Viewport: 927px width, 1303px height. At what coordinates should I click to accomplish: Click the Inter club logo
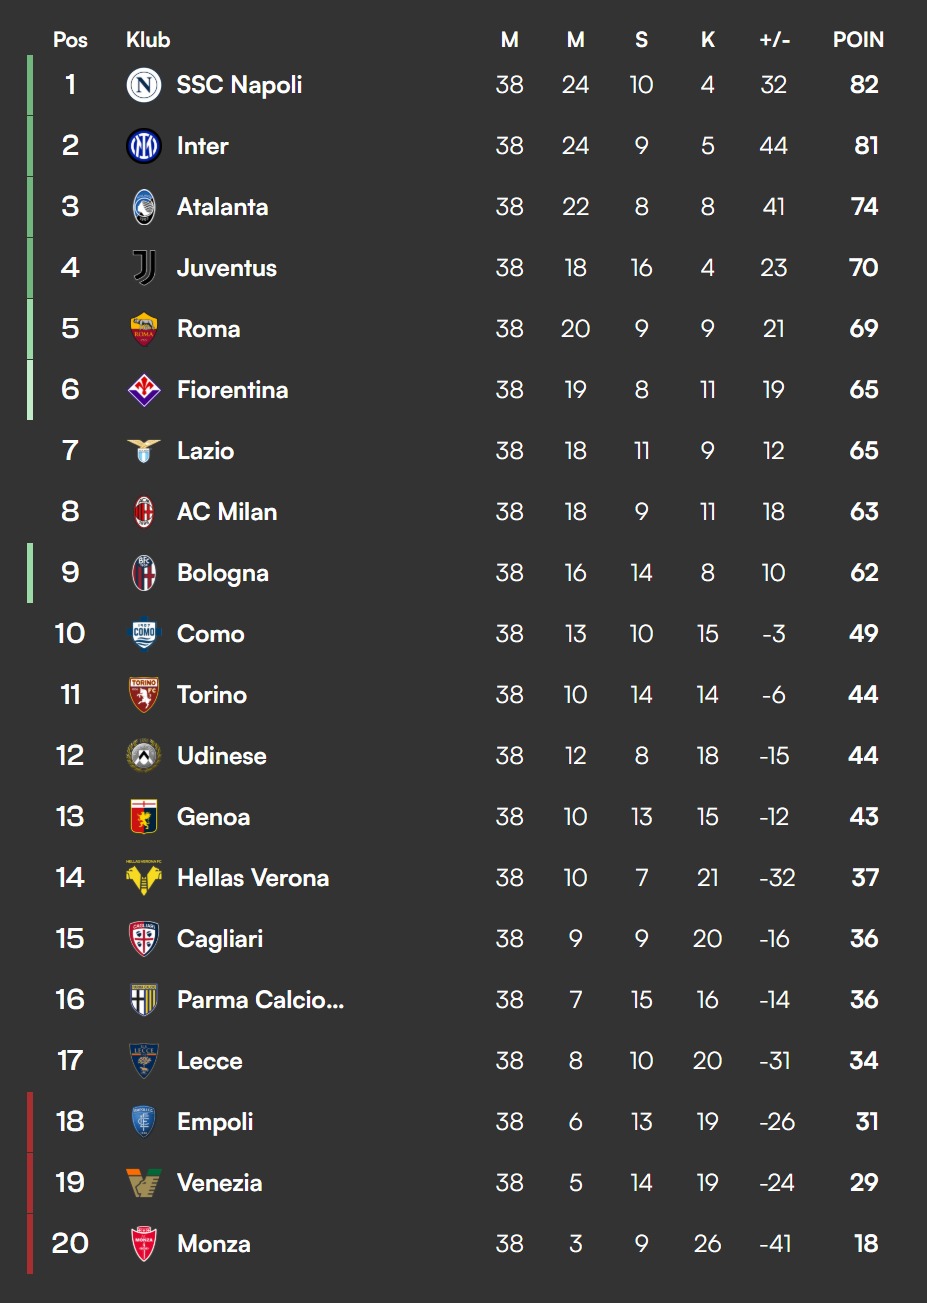(144, 146)
